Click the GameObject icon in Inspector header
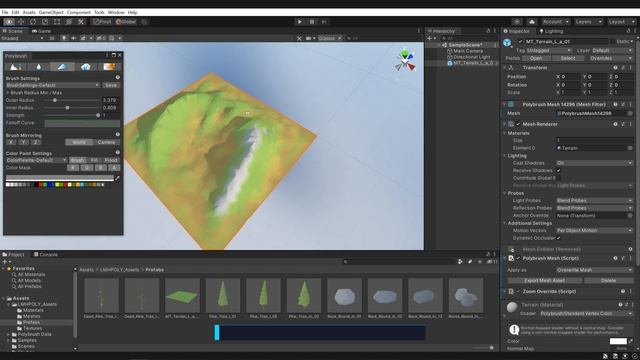640x360 pixels. pos(507,42)
